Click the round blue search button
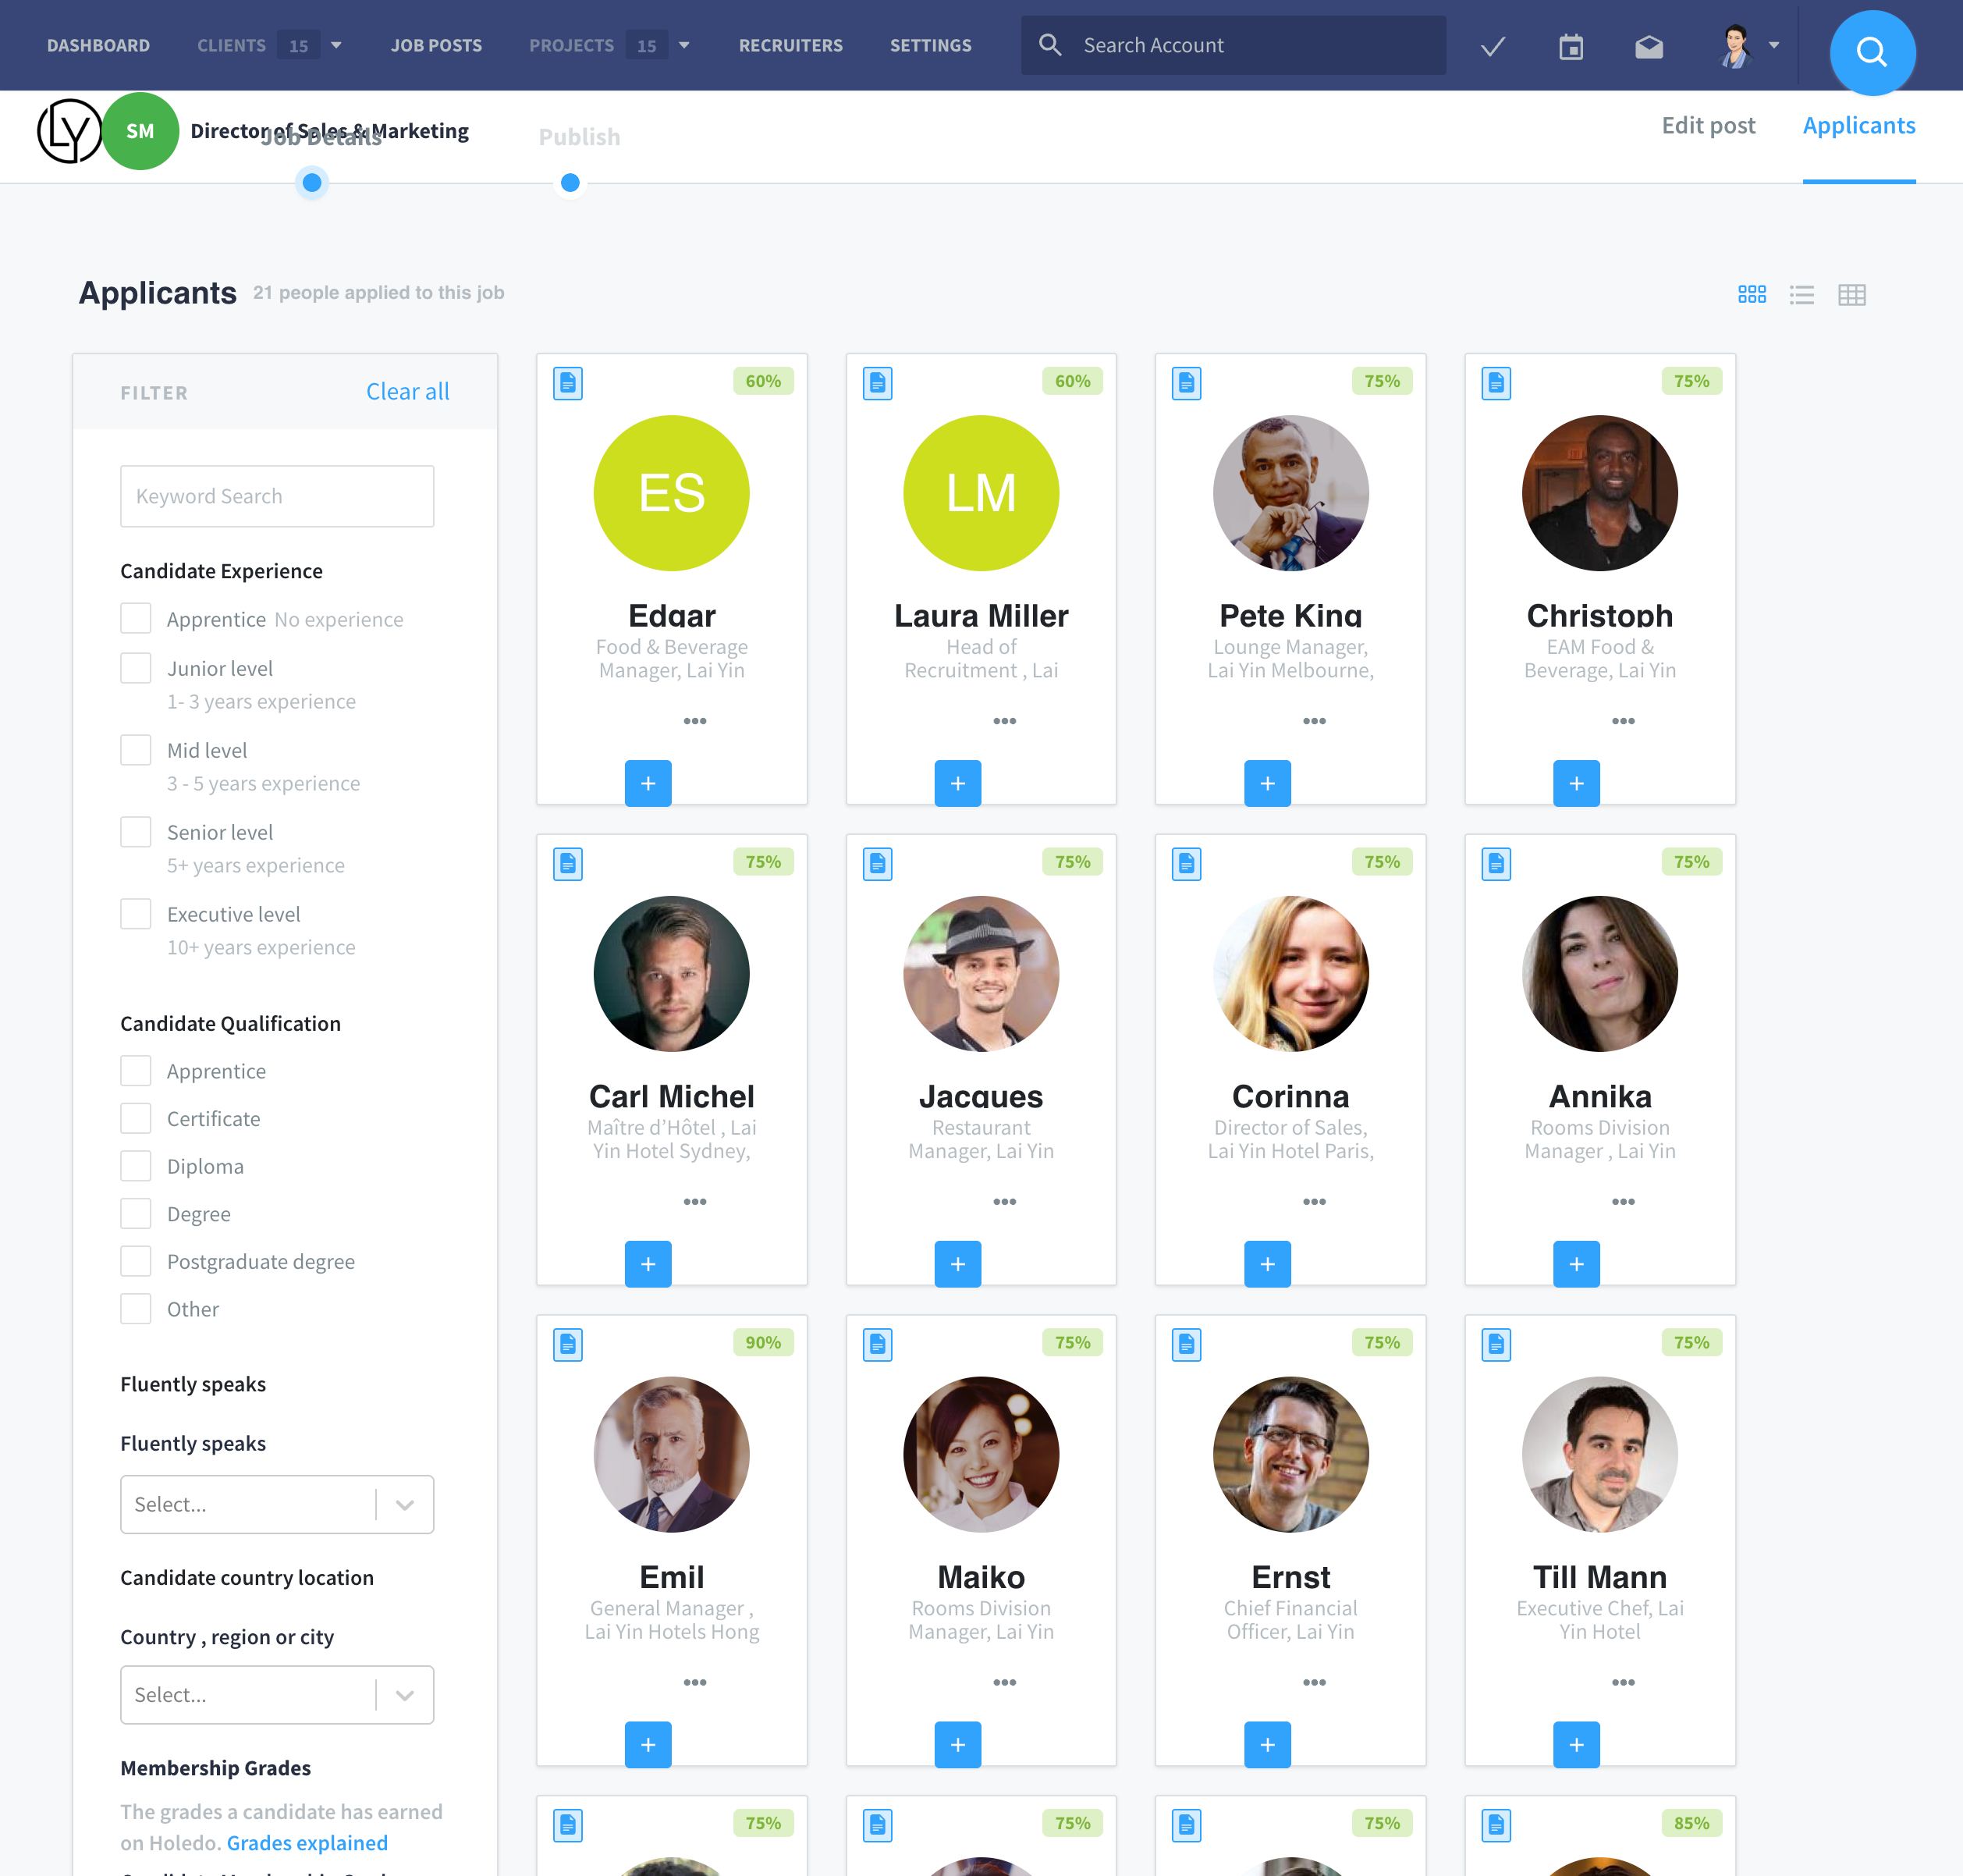 click(x=1872, y=52)
